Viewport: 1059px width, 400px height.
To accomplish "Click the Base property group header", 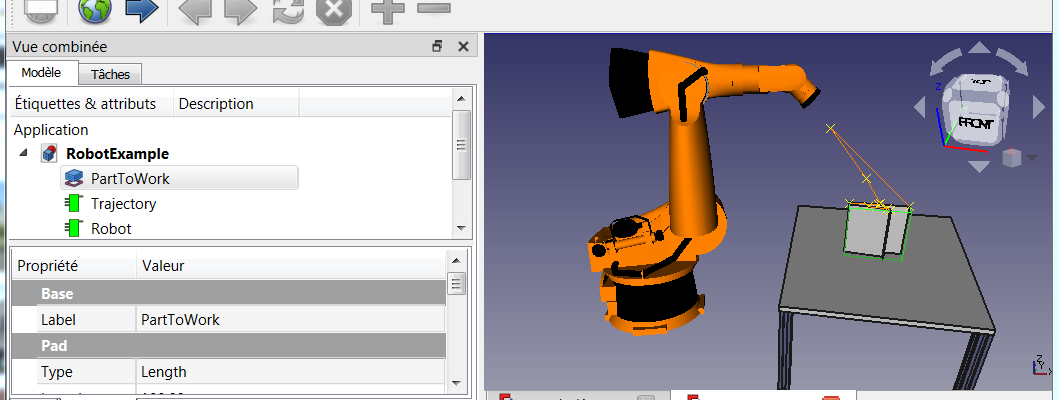I will coord(228,293).
